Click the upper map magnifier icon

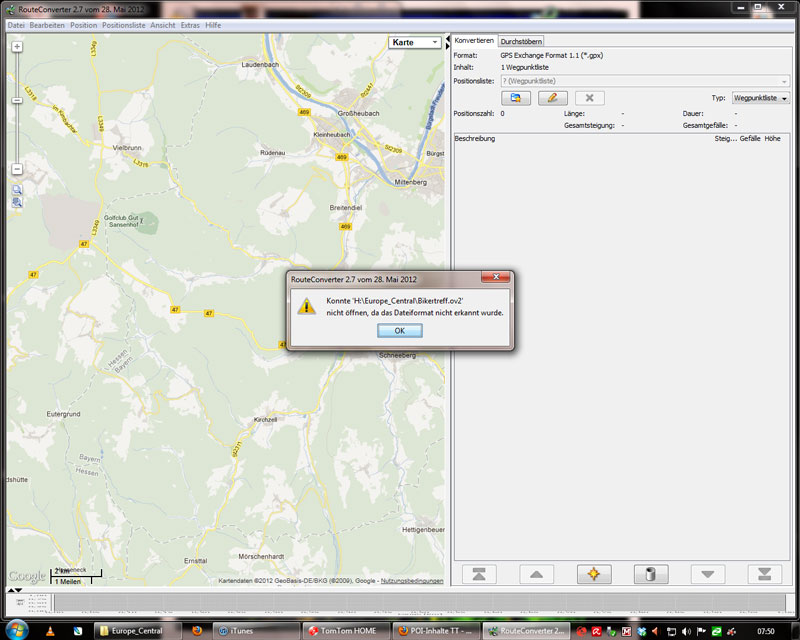point(17,190)
